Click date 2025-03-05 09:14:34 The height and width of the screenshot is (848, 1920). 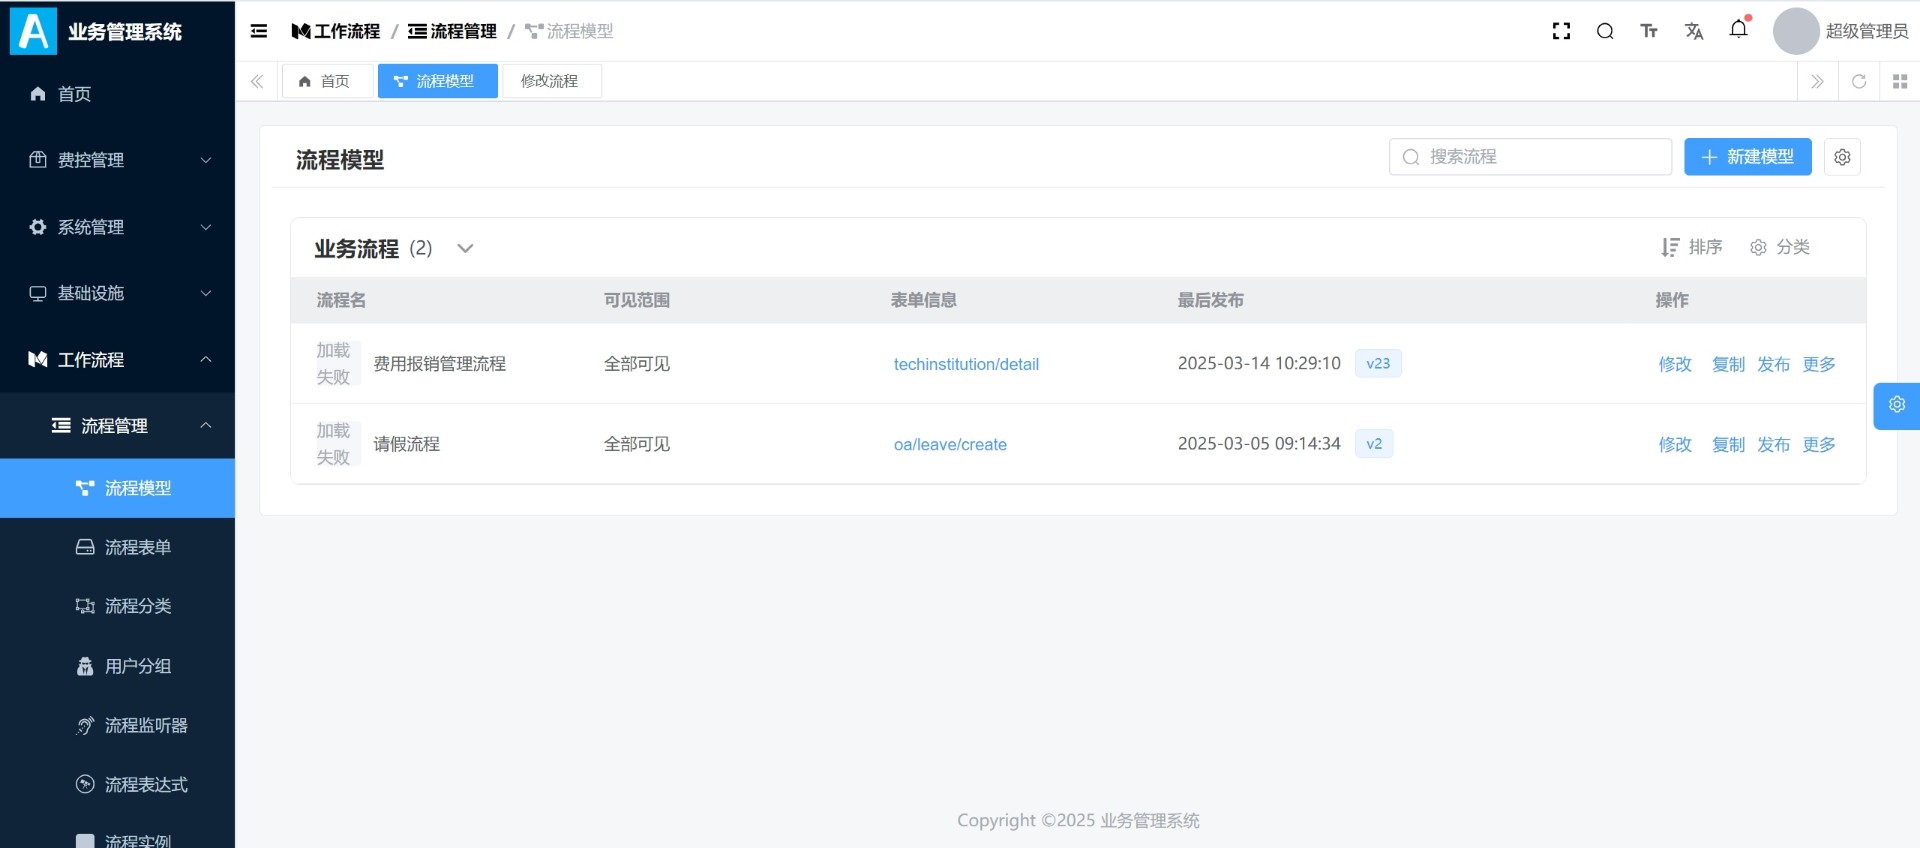pyautogui.click(x=1259, y=443)
